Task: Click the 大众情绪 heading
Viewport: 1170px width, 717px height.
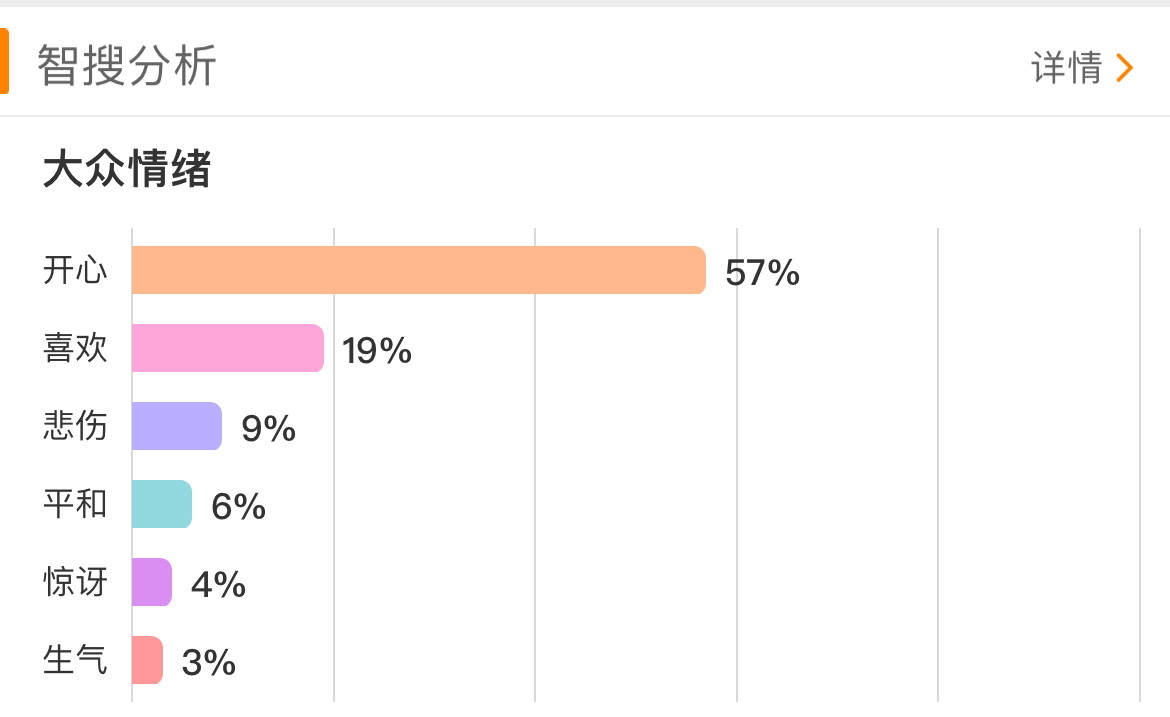Action: (127, 169)
